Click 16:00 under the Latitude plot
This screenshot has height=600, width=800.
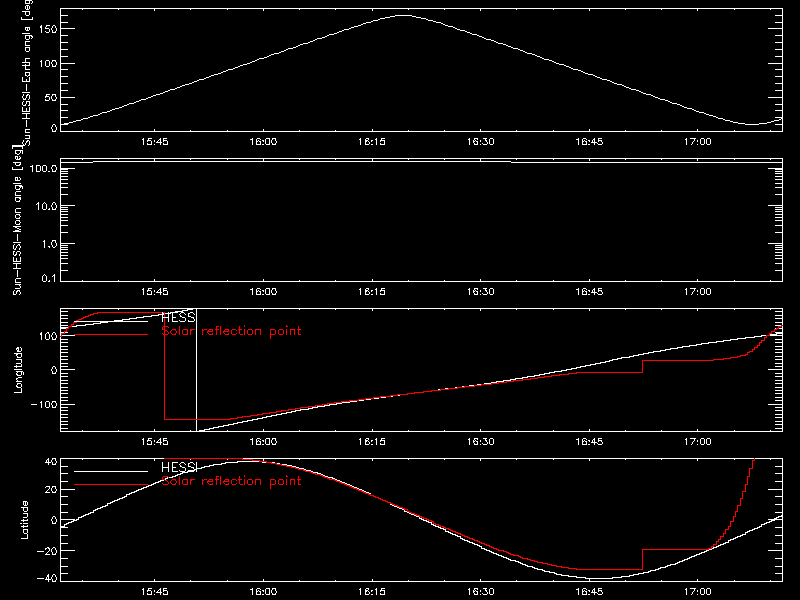point(263,592)
